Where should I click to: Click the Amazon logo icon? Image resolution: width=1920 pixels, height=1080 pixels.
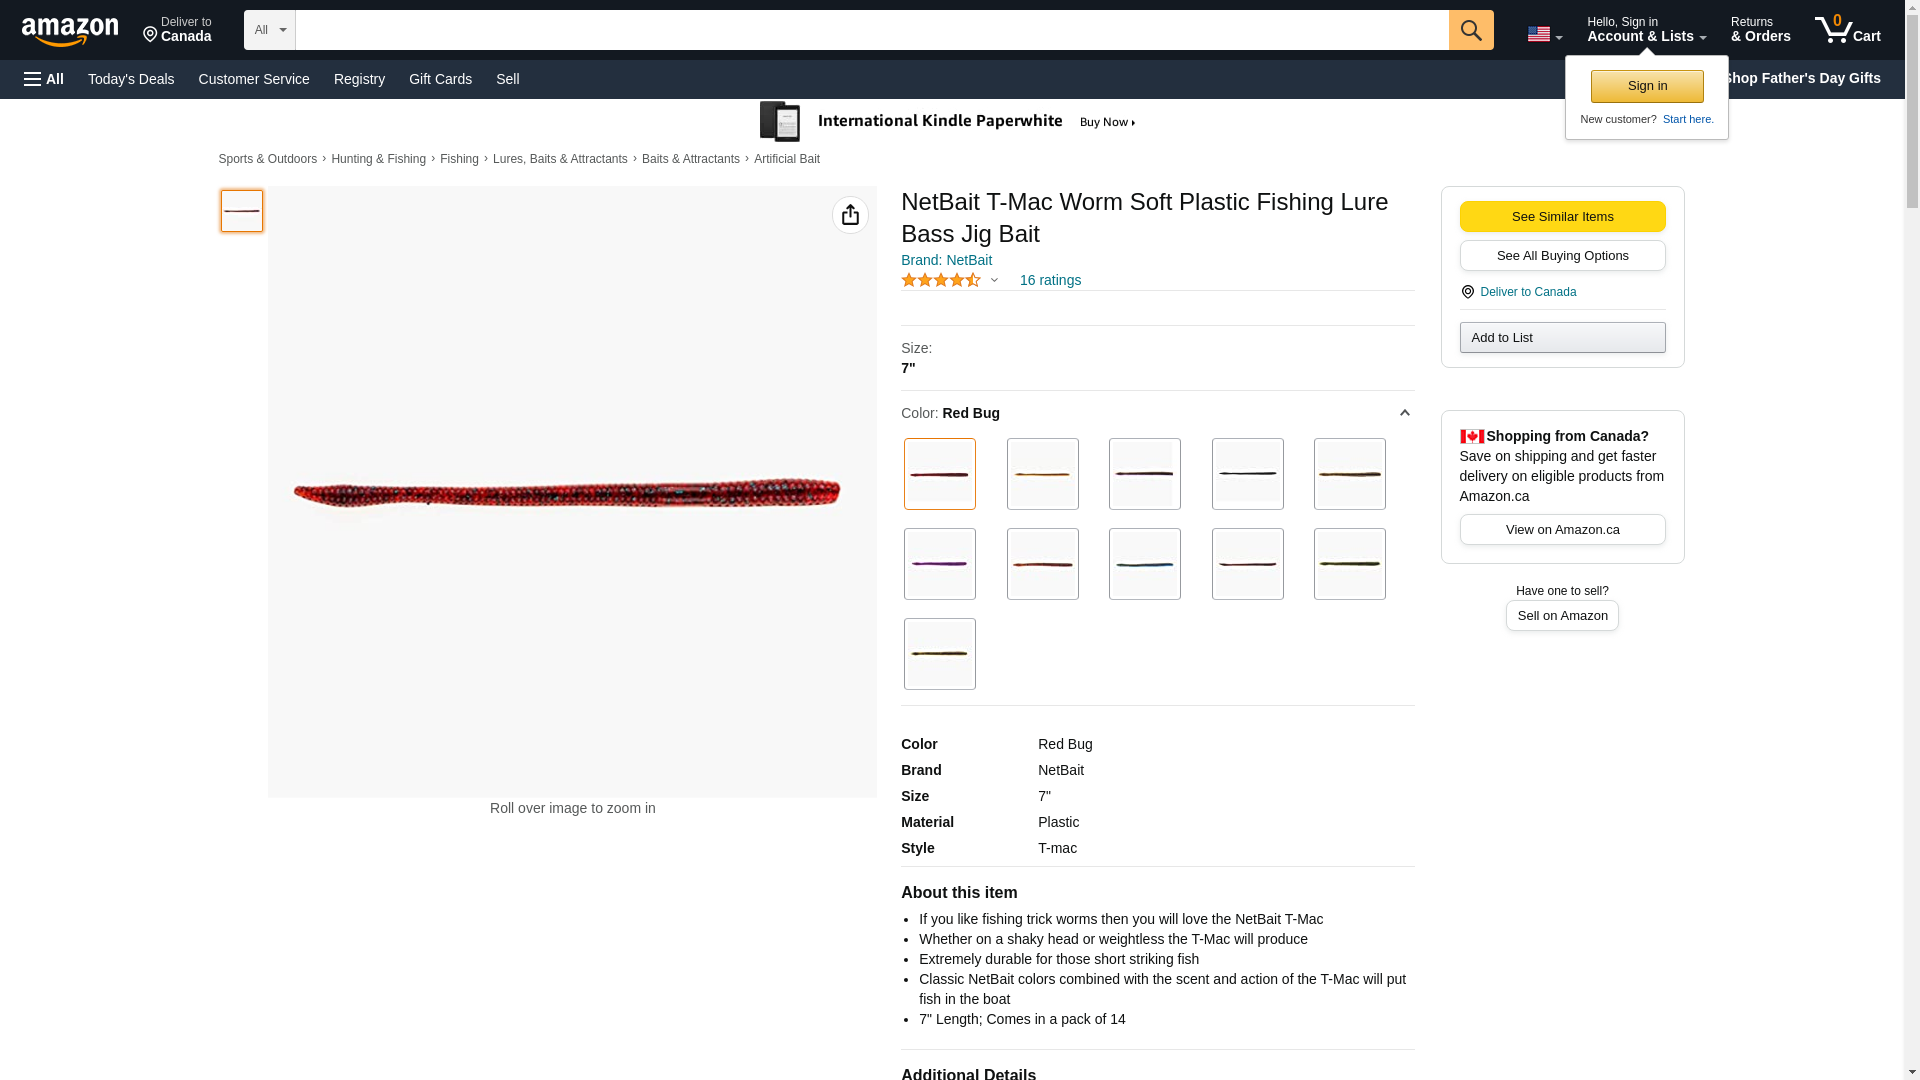pos(70,31)
